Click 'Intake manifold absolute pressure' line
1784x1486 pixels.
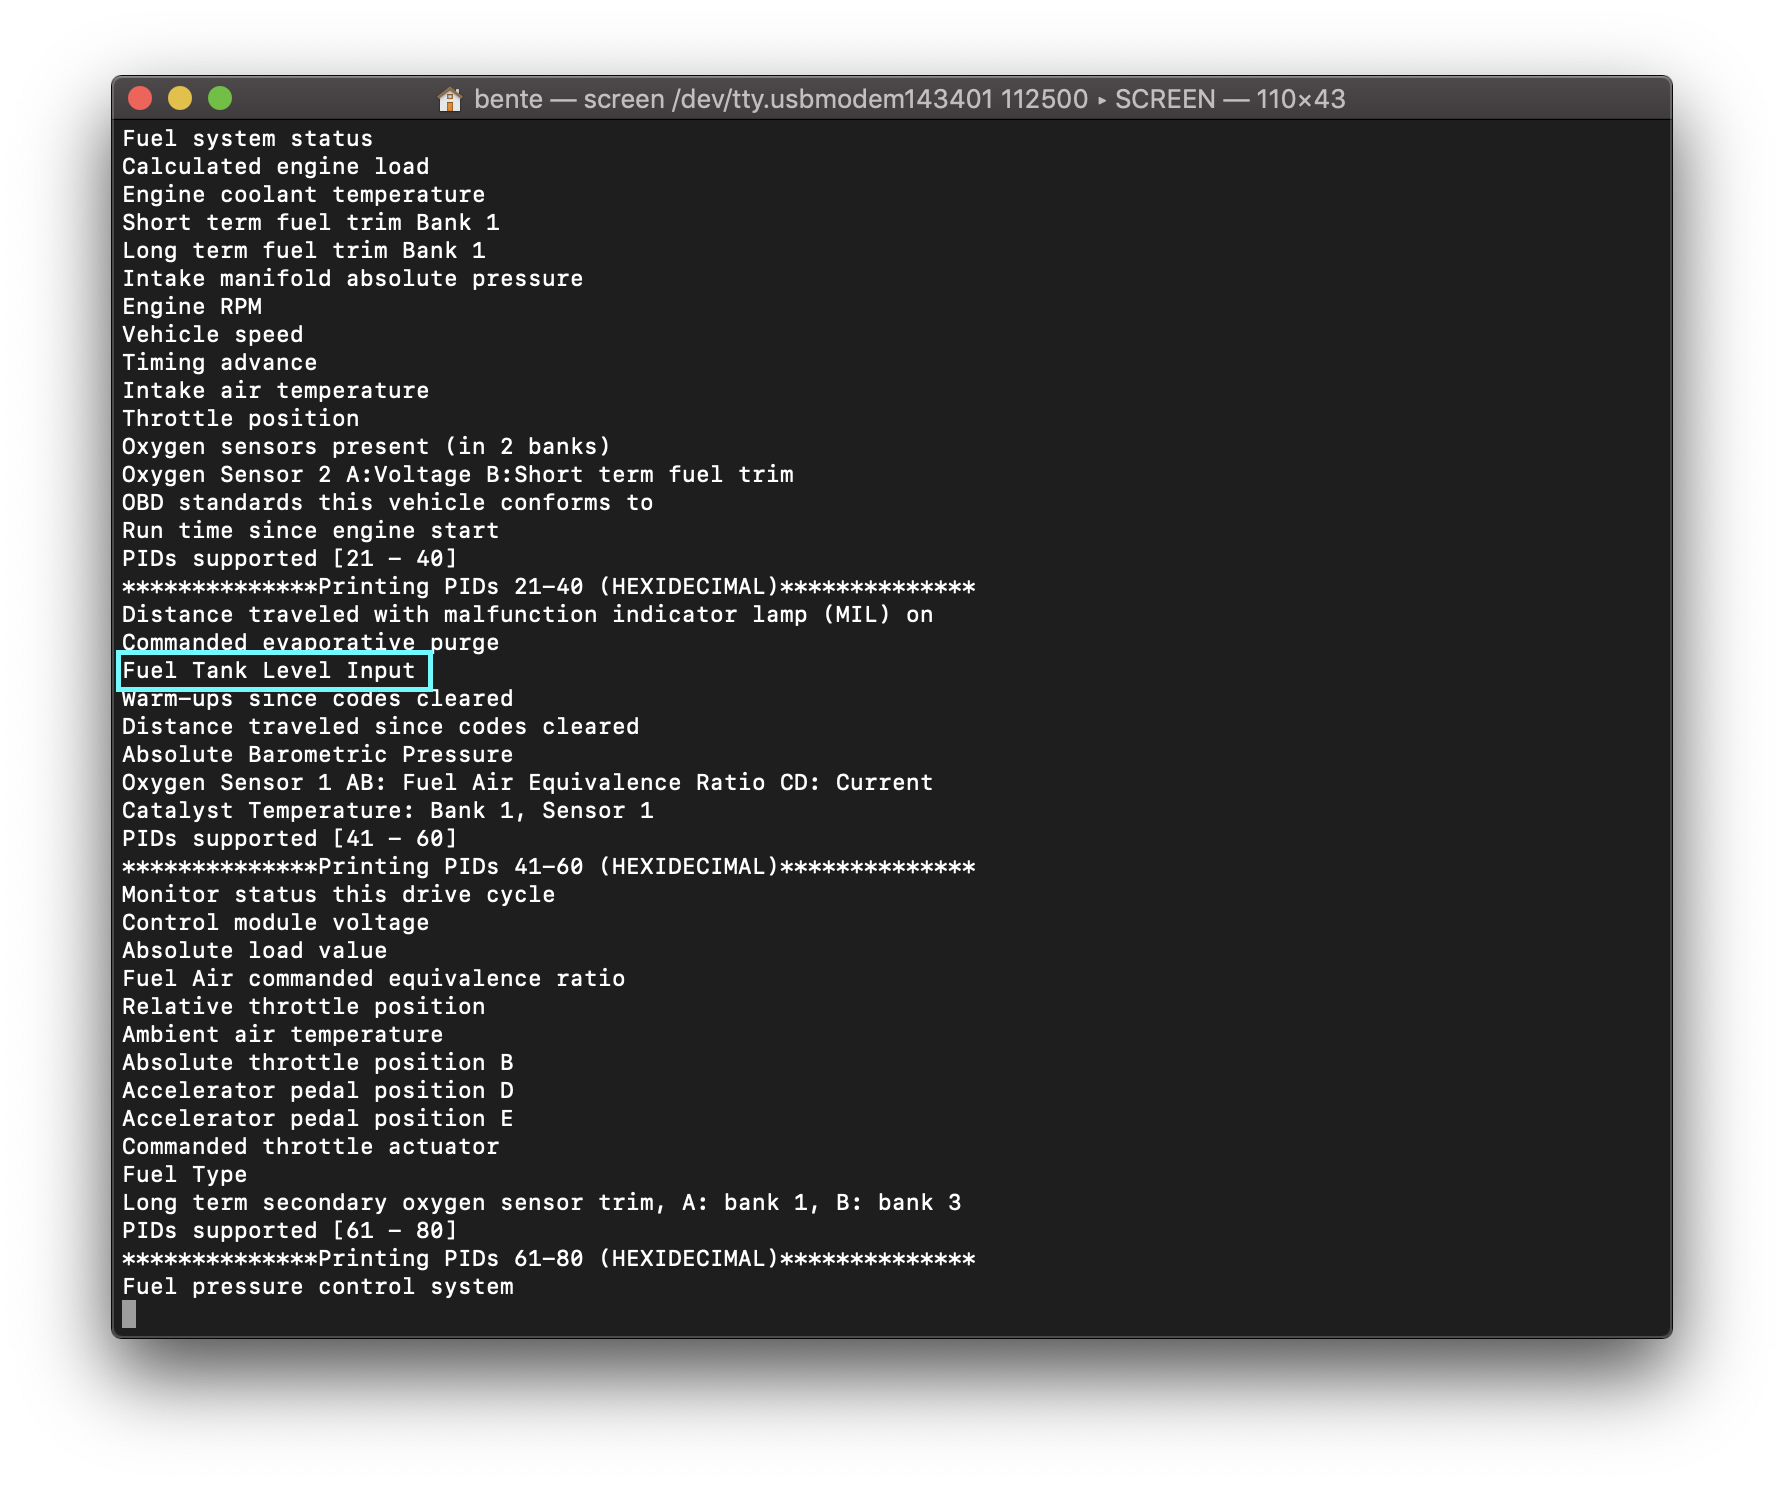352,279
